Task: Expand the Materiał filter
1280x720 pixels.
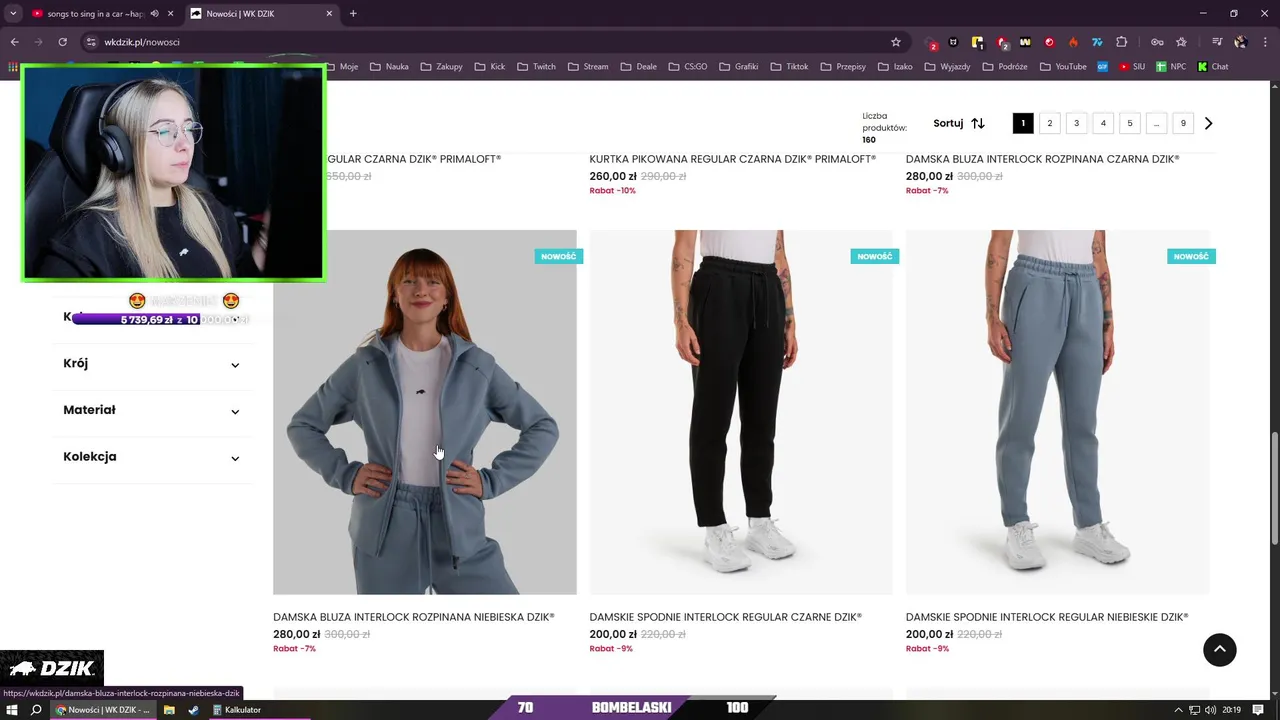Action: [152, 410]
